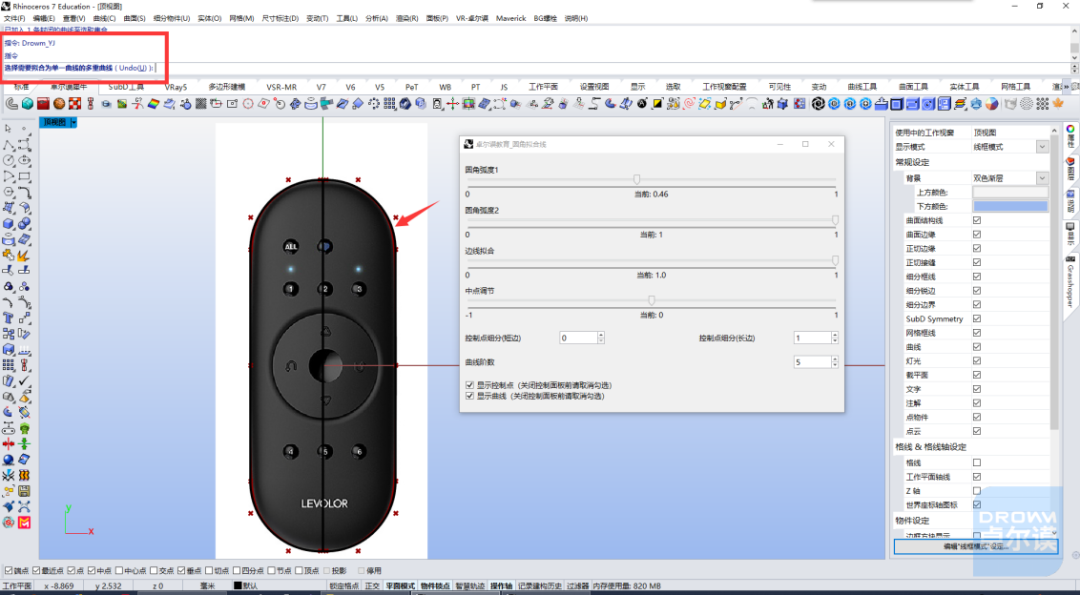1080x595 pixels.
Task: Enable the 四分点 osnap checkbox
Action: 236,571
